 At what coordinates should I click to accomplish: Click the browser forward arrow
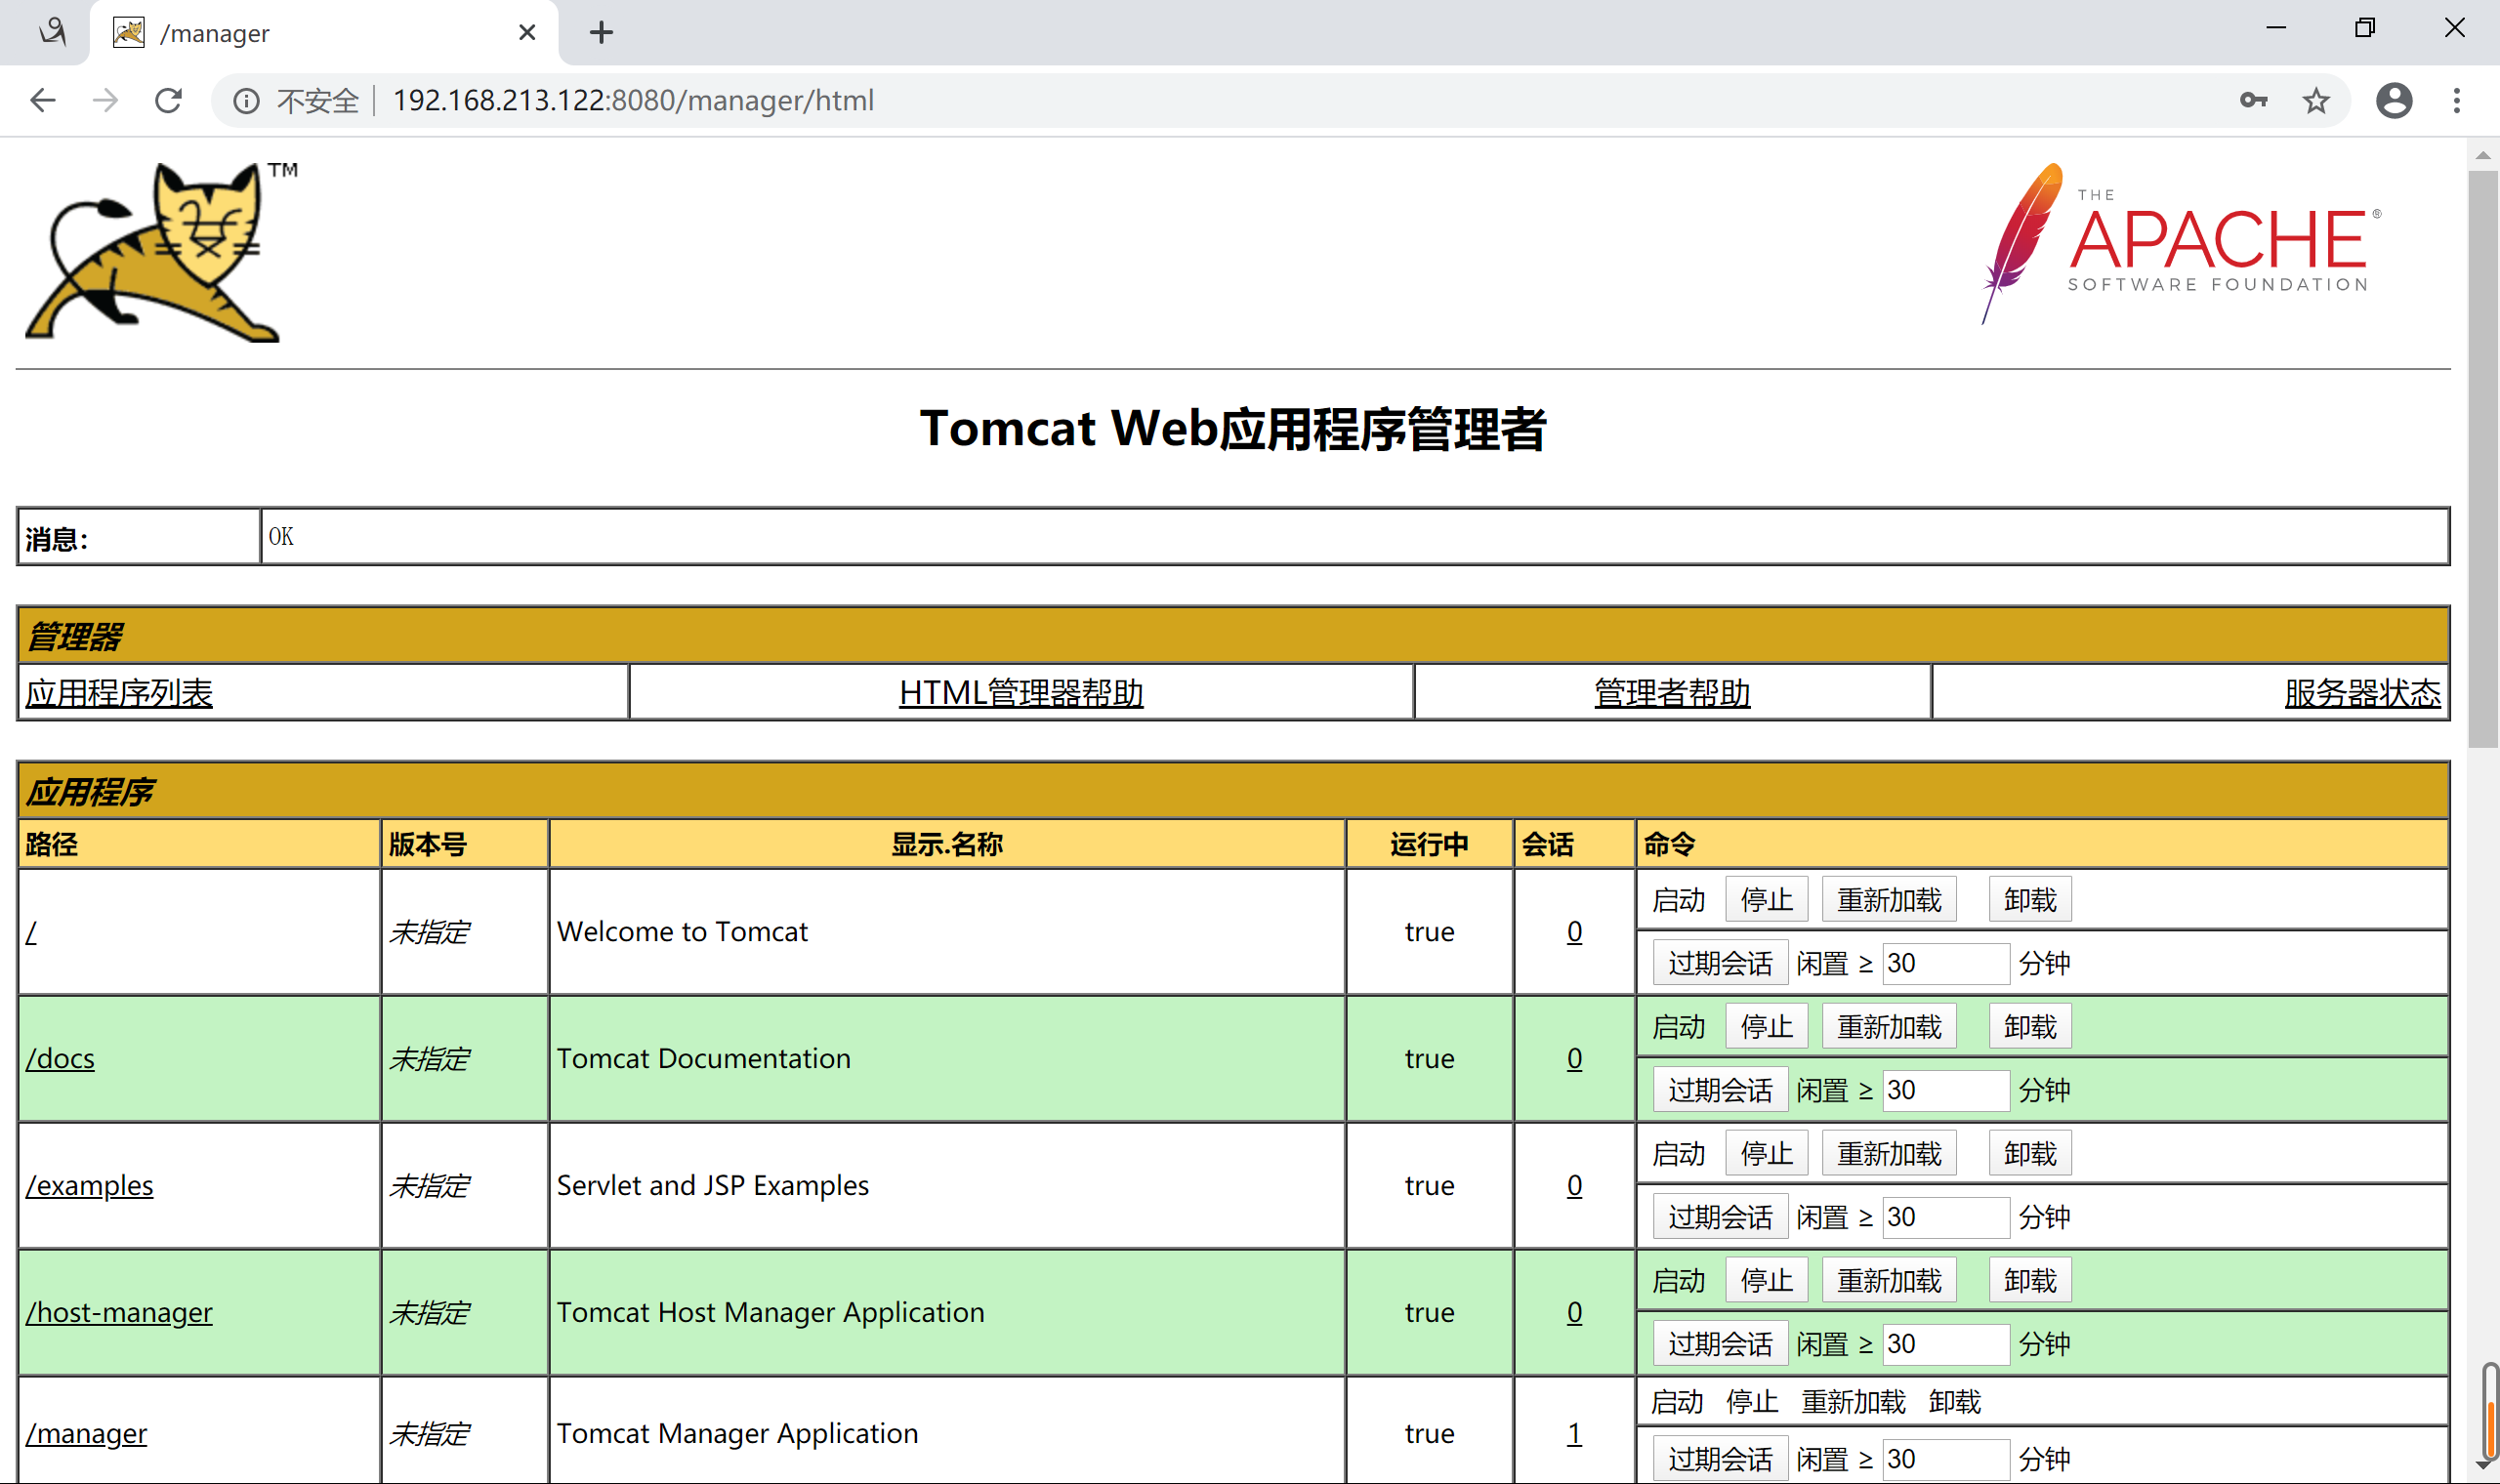pos(105,100)
